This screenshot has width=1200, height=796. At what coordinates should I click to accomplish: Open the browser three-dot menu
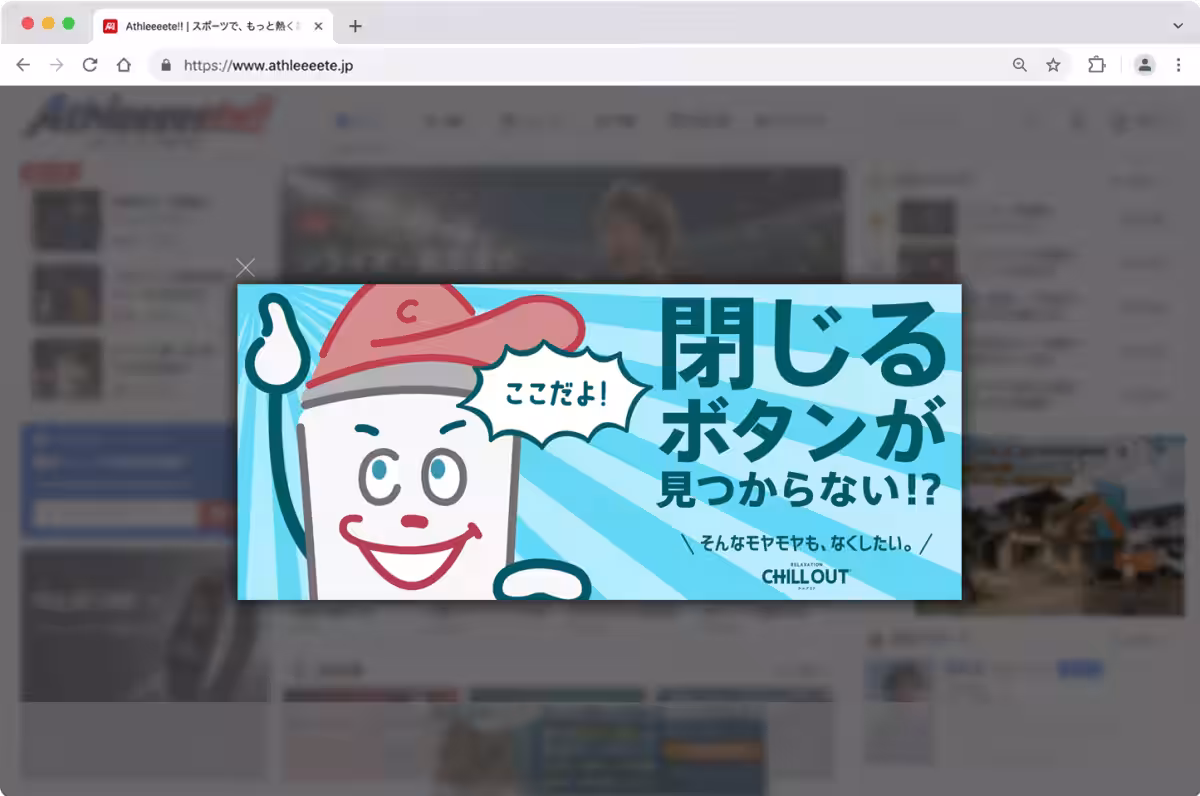(1179, 65)
